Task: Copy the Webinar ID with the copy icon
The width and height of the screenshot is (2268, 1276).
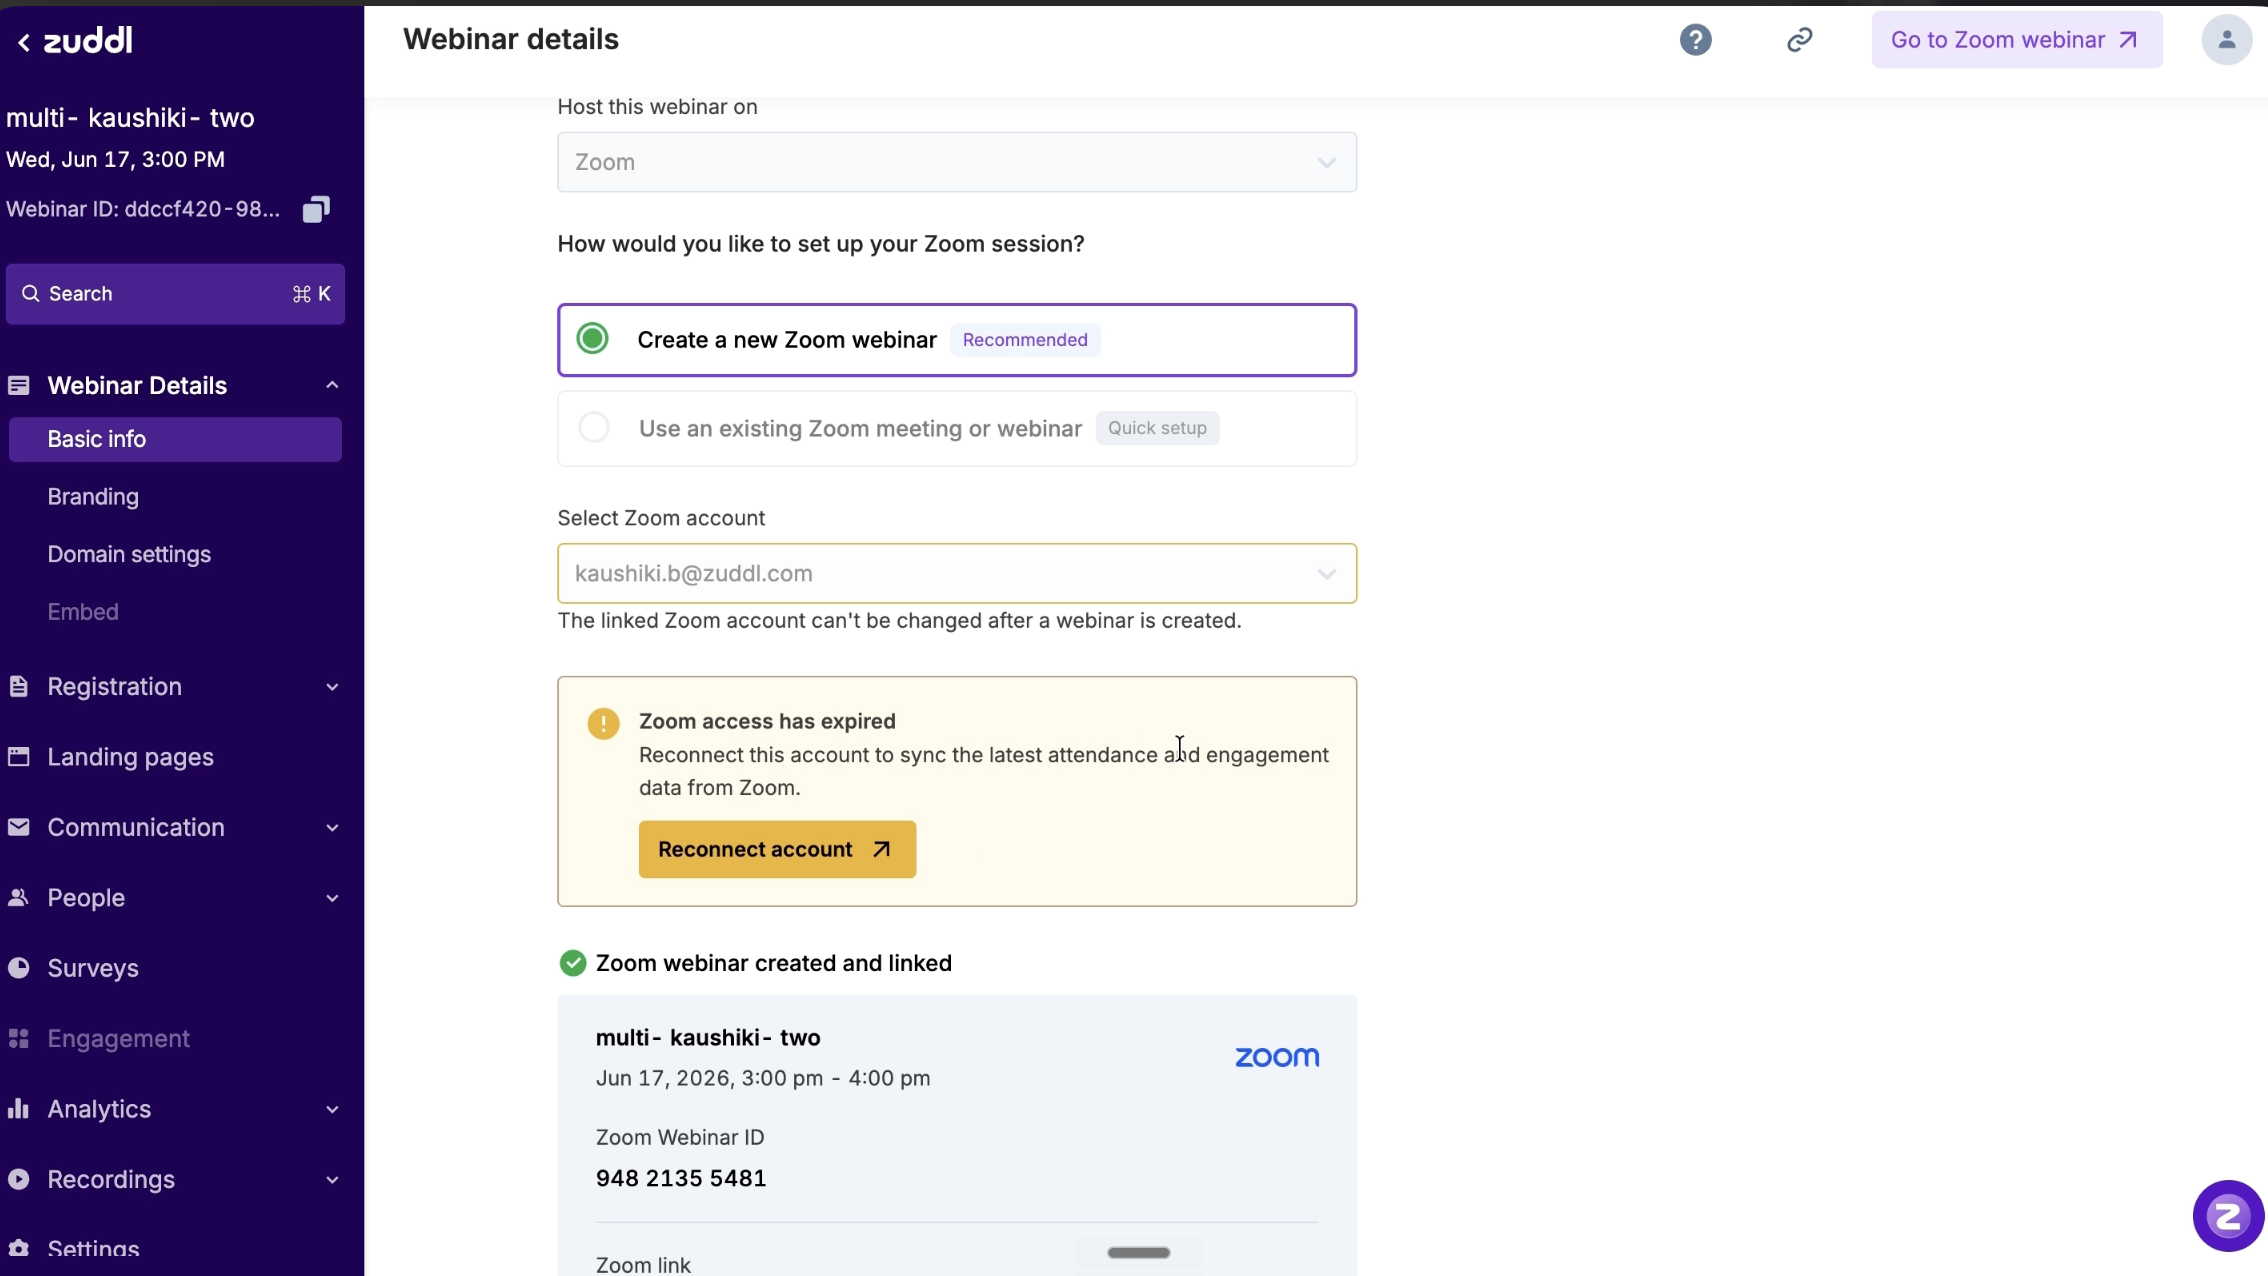Action: tap(316, 209)
